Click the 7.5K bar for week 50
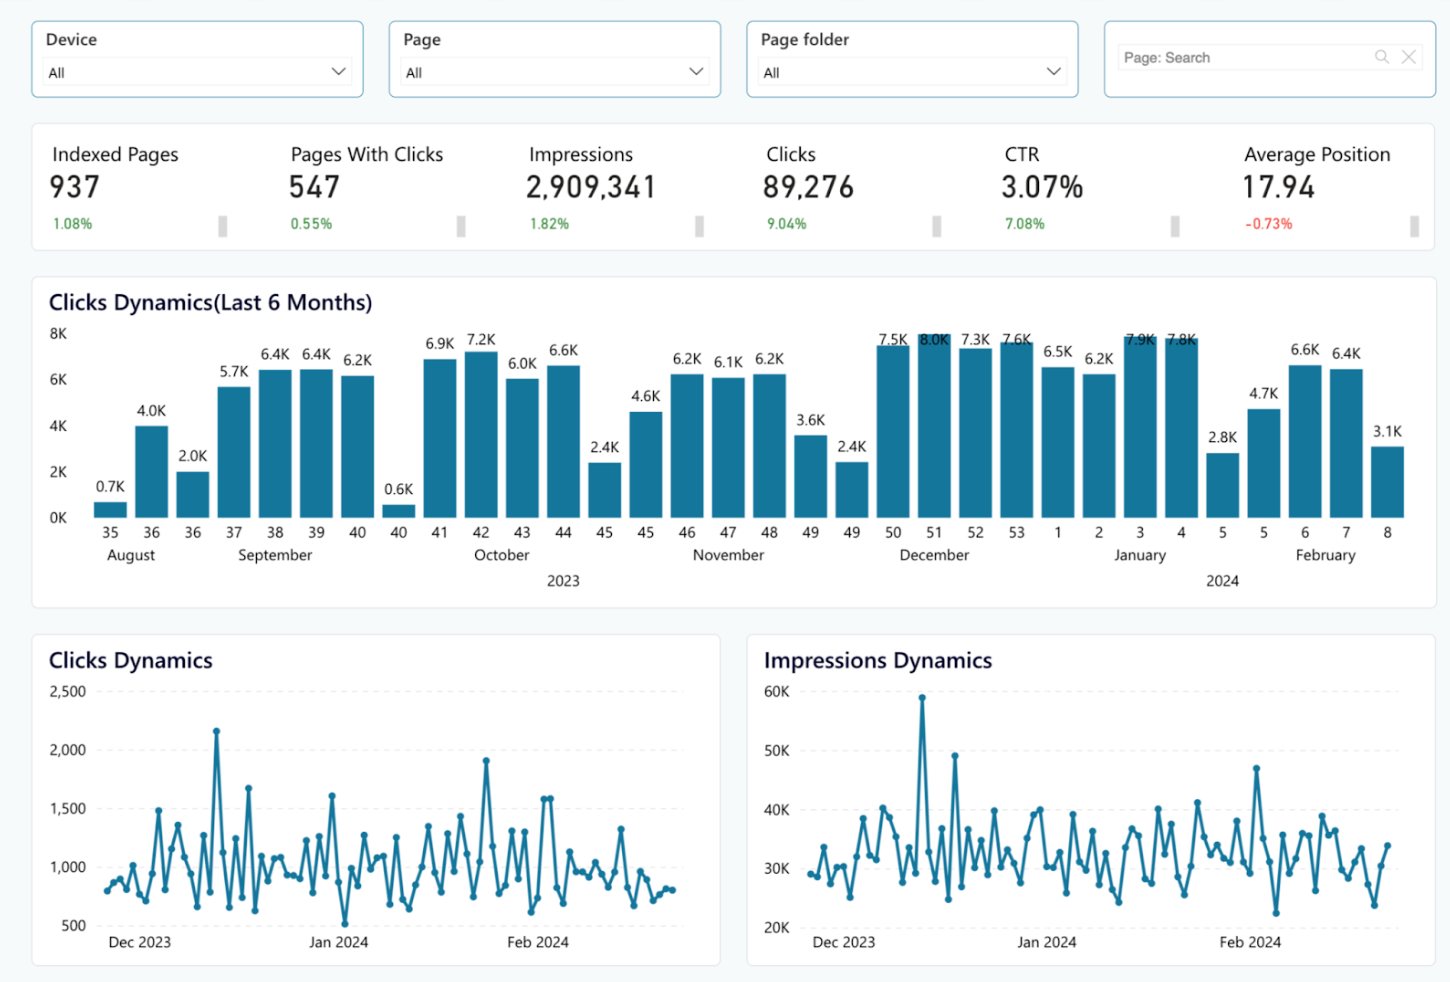 point(893,431)
